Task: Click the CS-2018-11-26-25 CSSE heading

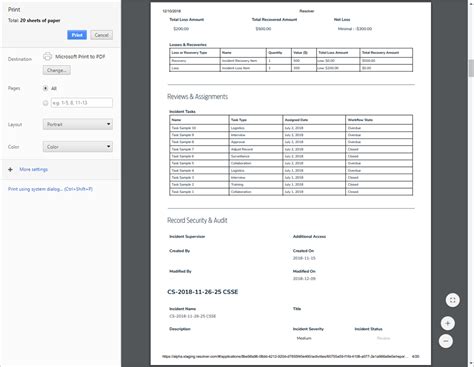Action: coord(203,292)
